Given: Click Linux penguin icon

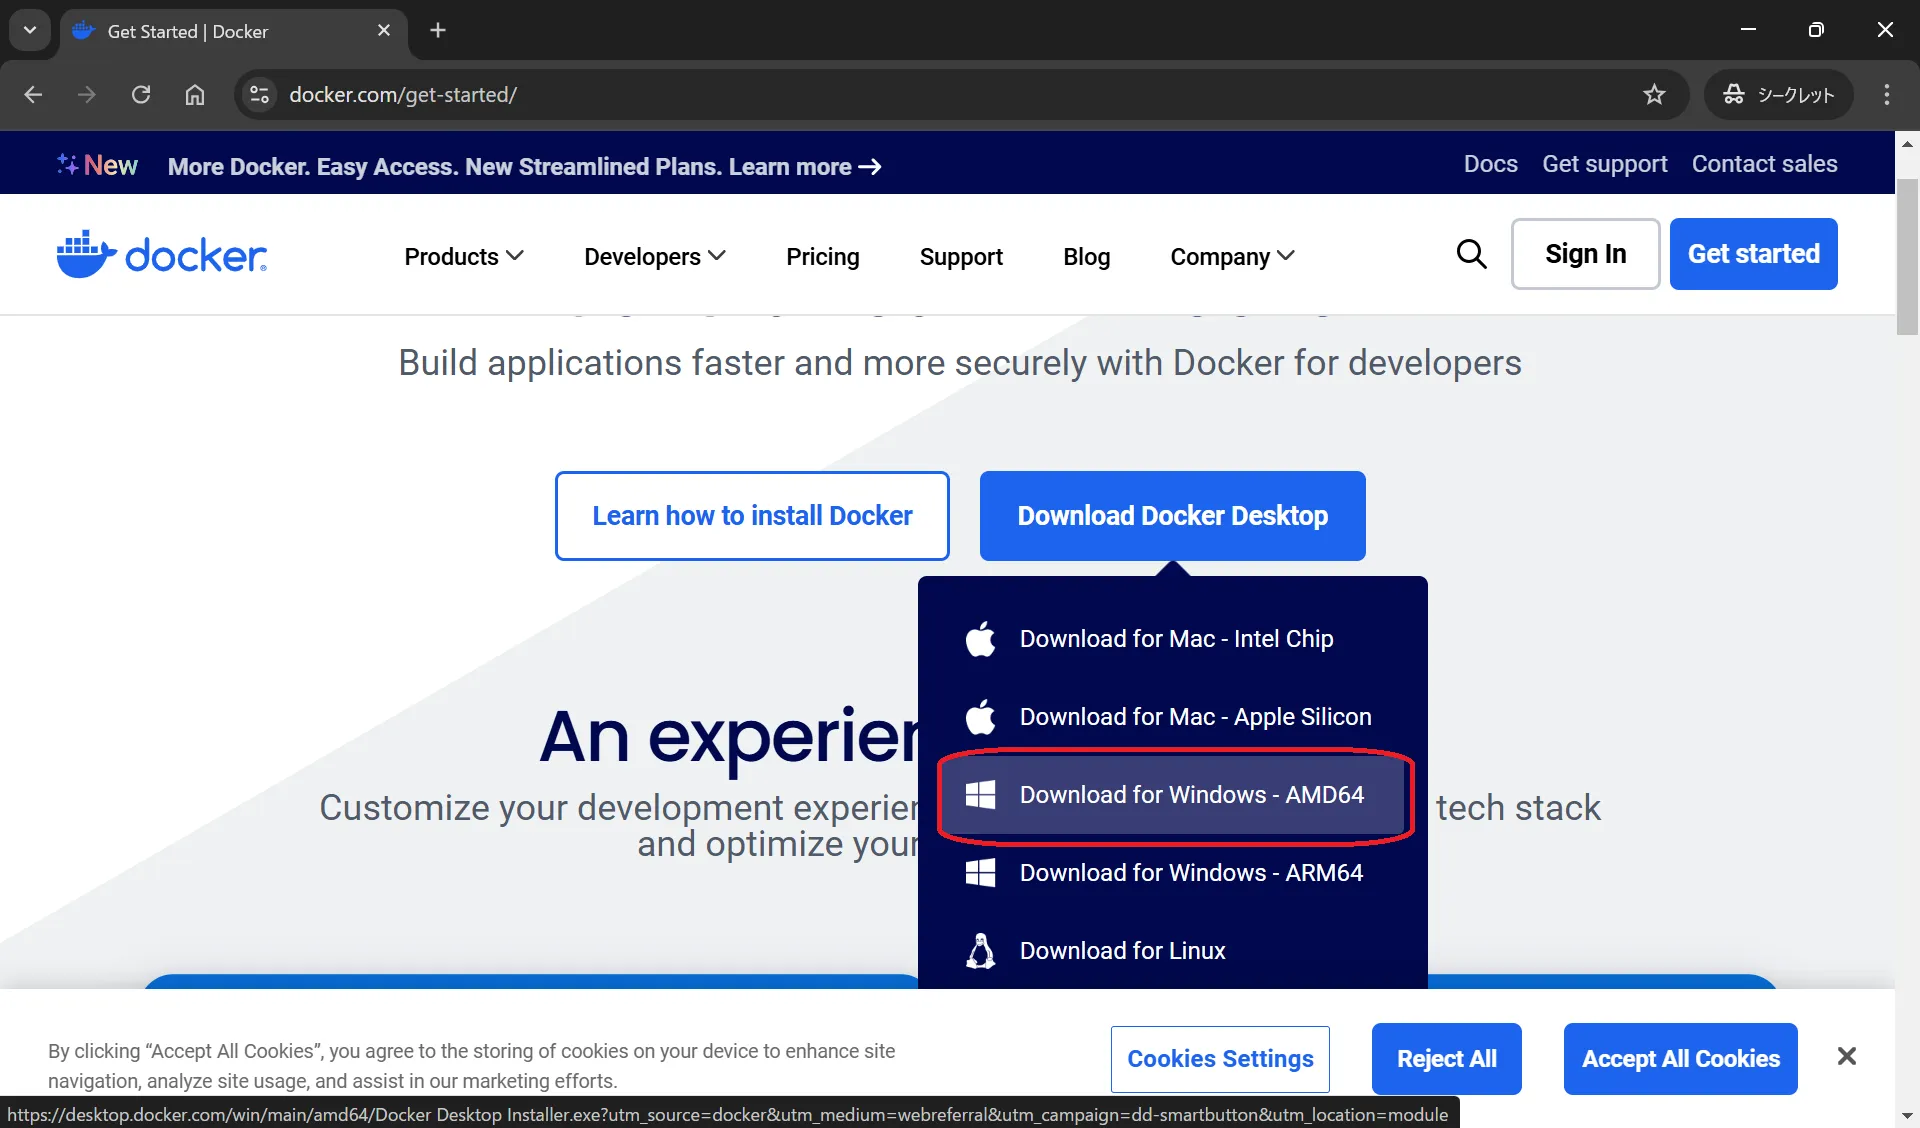Looking at the screenshot, I should (981, 951).
